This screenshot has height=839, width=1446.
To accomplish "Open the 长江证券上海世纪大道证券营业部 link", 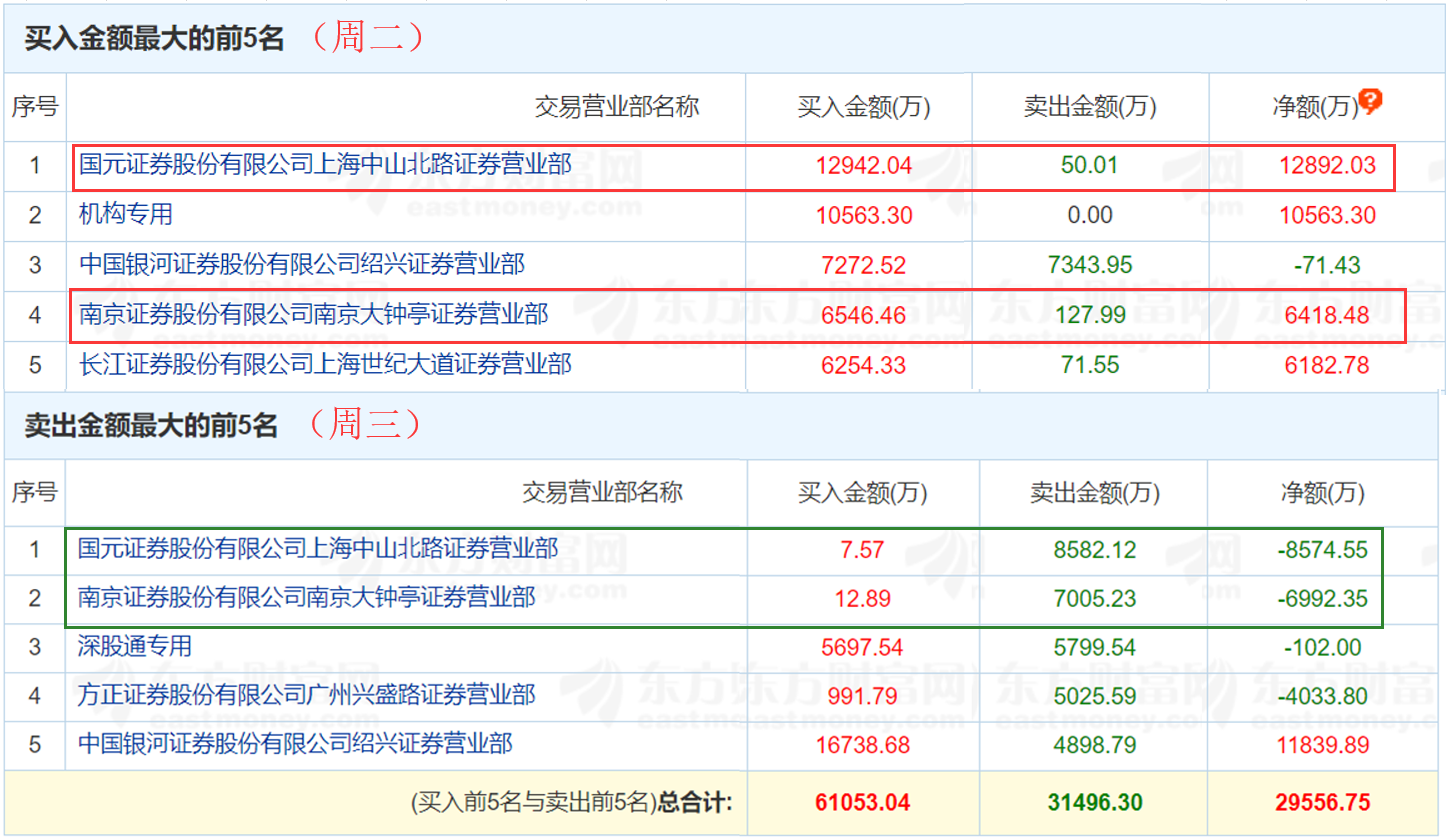I will 326,365.
